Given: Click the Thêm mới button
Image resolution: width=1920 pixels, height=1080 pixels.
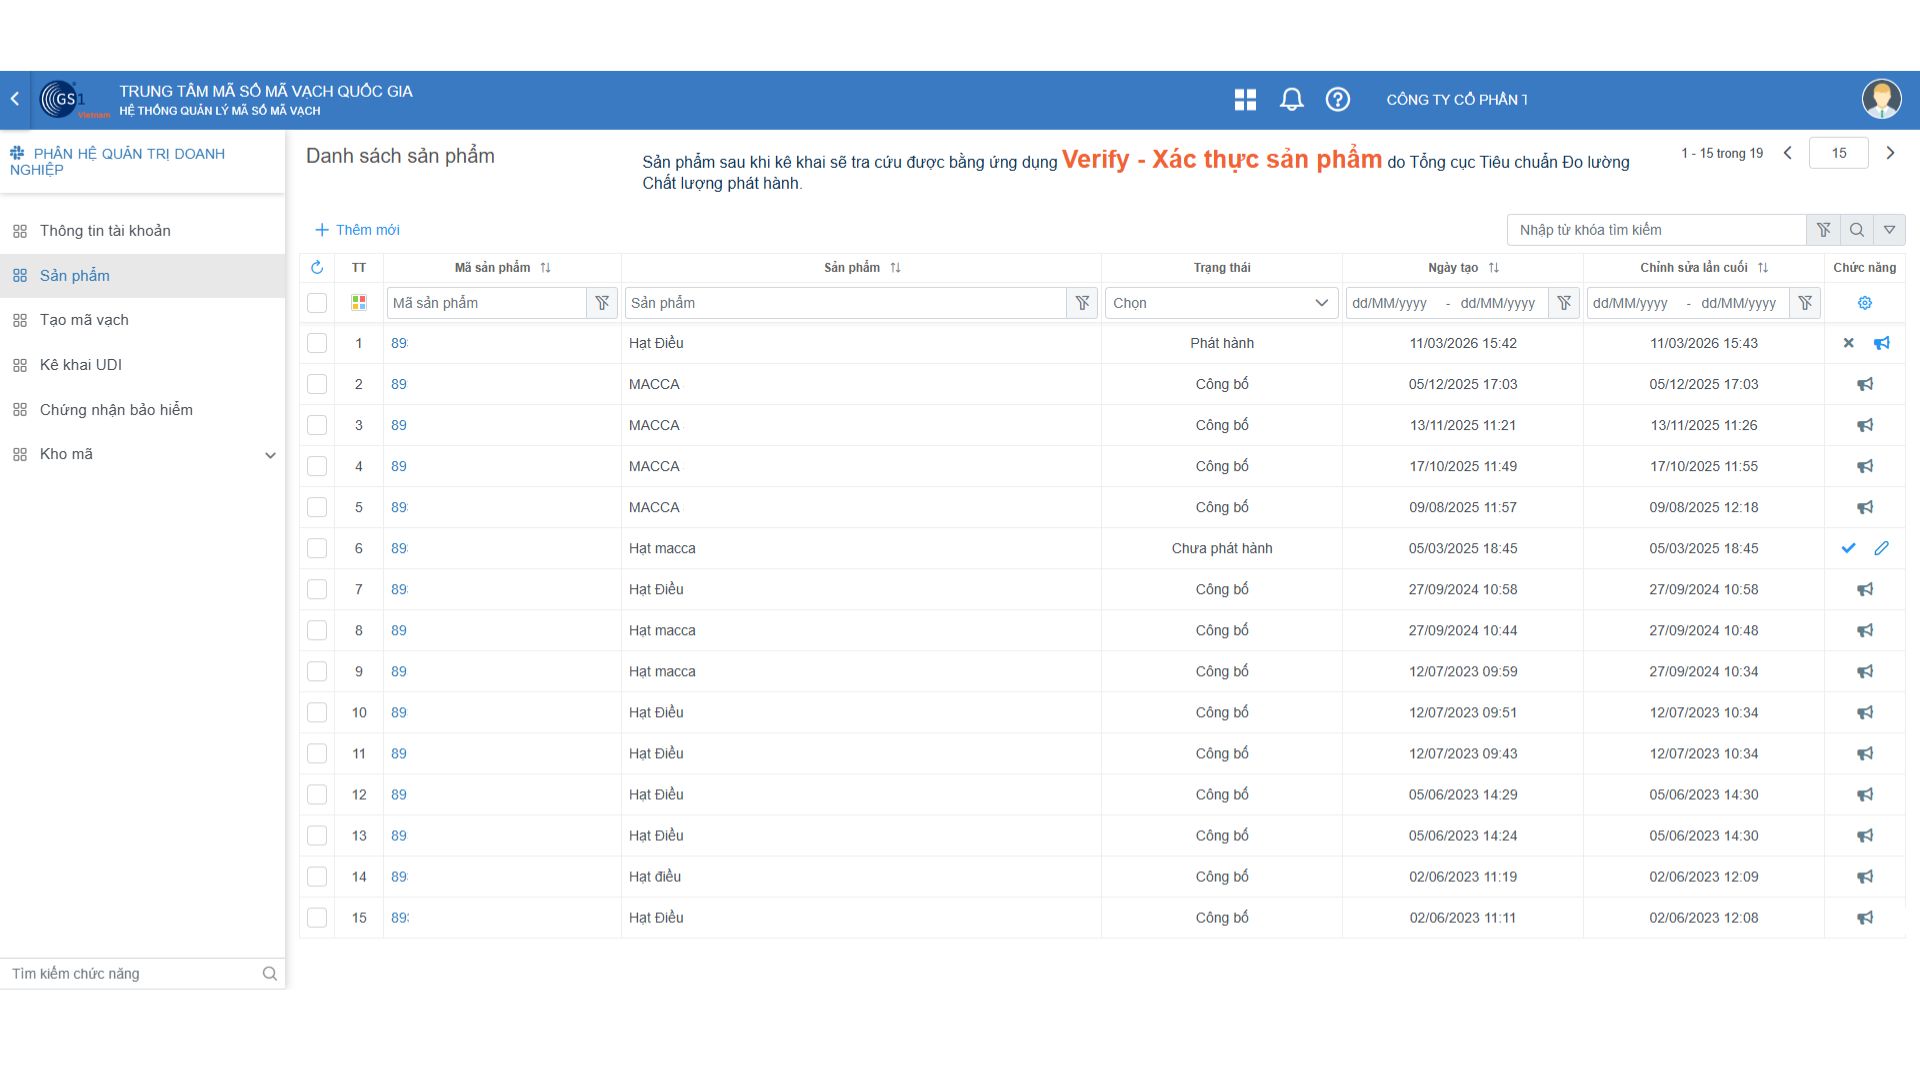Looking at the screenshot, I should click(357, 230).
